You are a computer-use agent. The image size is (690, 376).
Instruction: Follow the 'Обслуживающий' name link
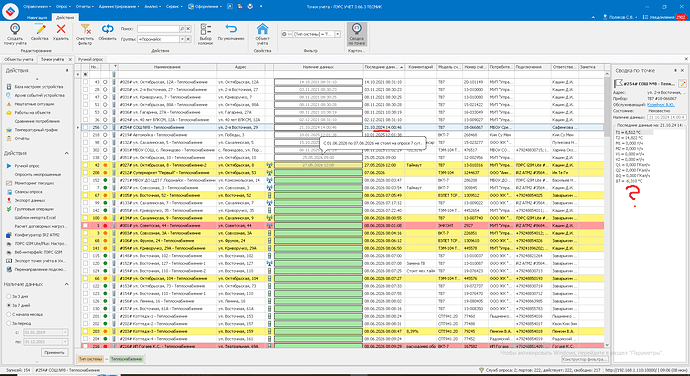coord(661,105)
